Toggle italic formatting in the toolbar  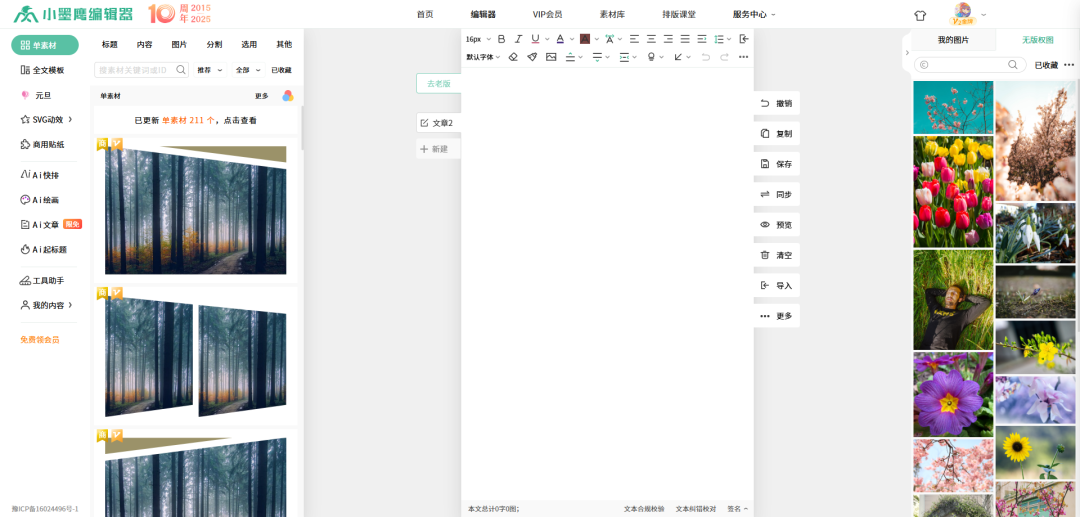tap(519, 39)
